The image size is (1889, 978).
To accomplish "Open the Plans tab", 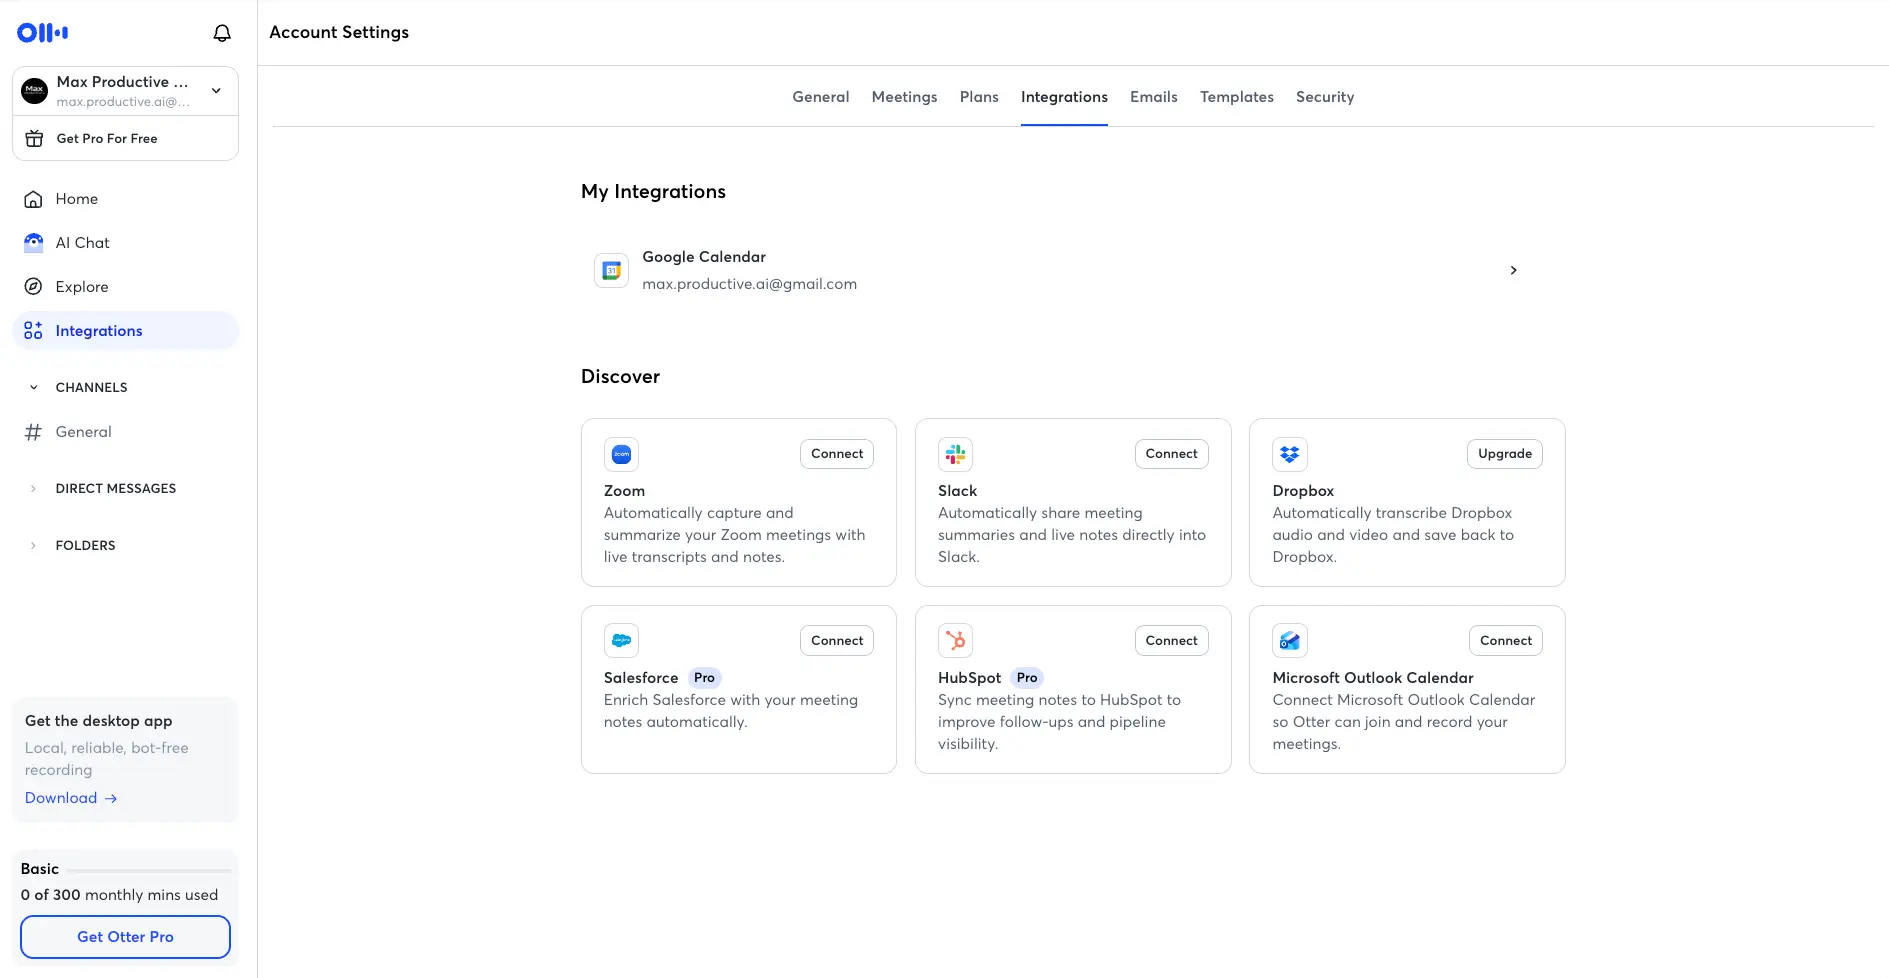I will tap(979, 97).
